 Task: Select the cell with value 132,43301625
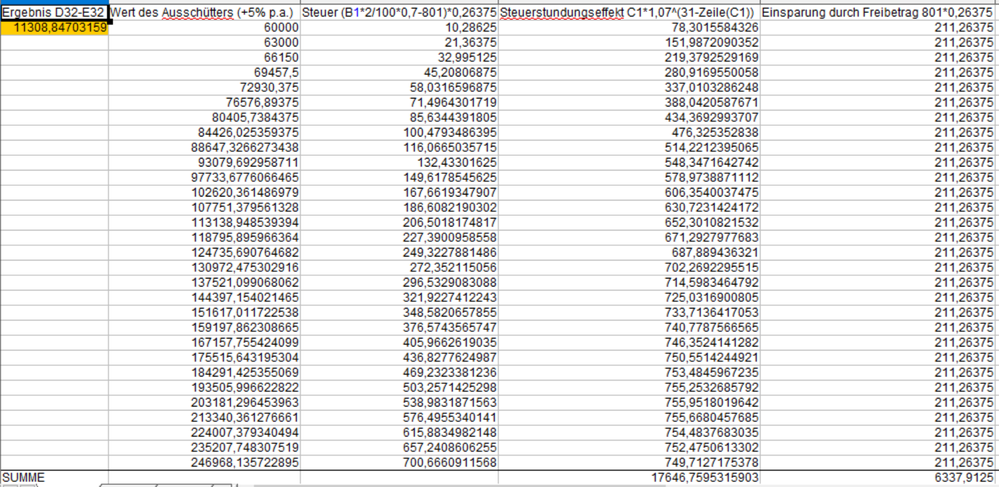[398, 162]
